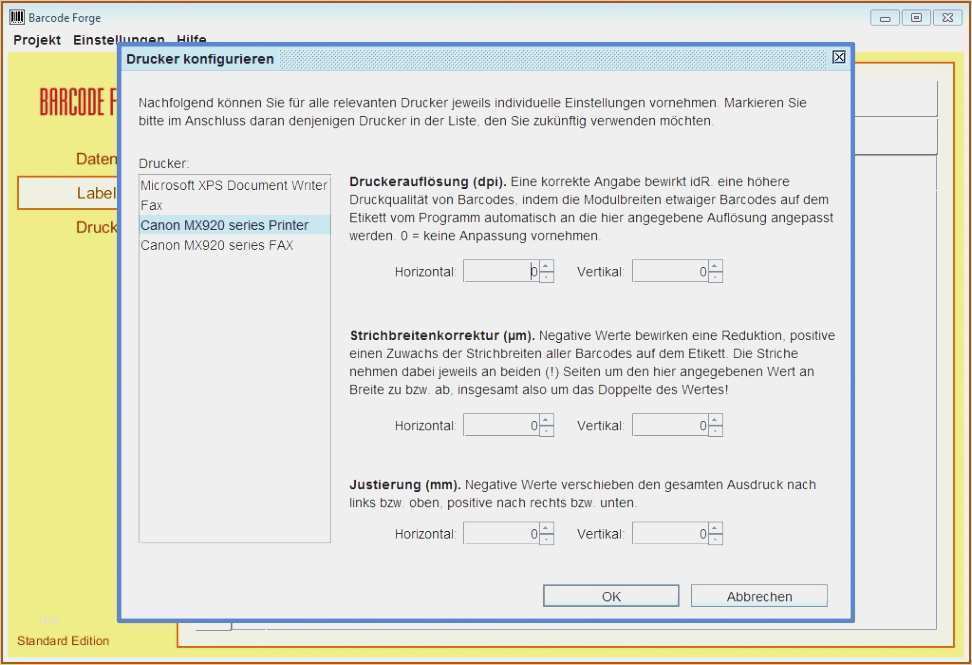The image size is (972, 665).
Task: Open the Projekt menu
Action: [x=37, y=40]
